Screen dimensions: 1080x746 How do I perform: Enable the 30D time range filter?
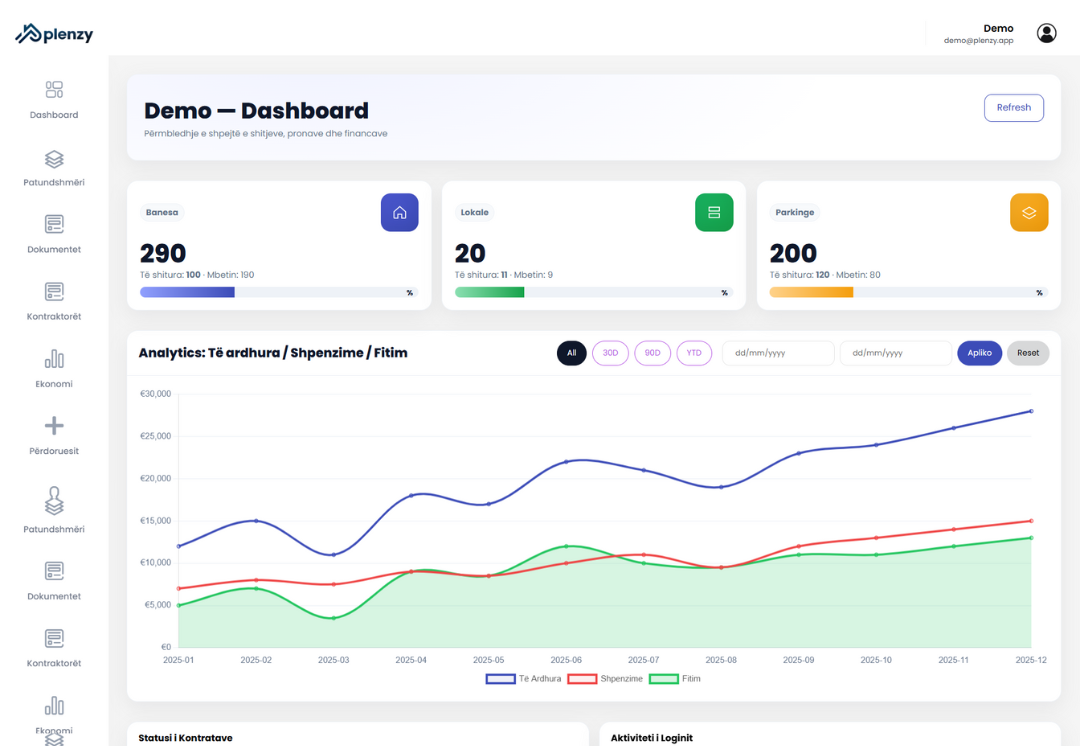click(x=610, y=353)
